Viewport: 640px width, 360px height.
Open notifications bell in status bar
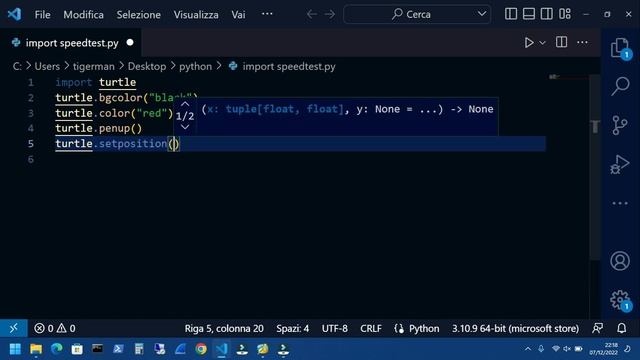[x=622, y=328]
